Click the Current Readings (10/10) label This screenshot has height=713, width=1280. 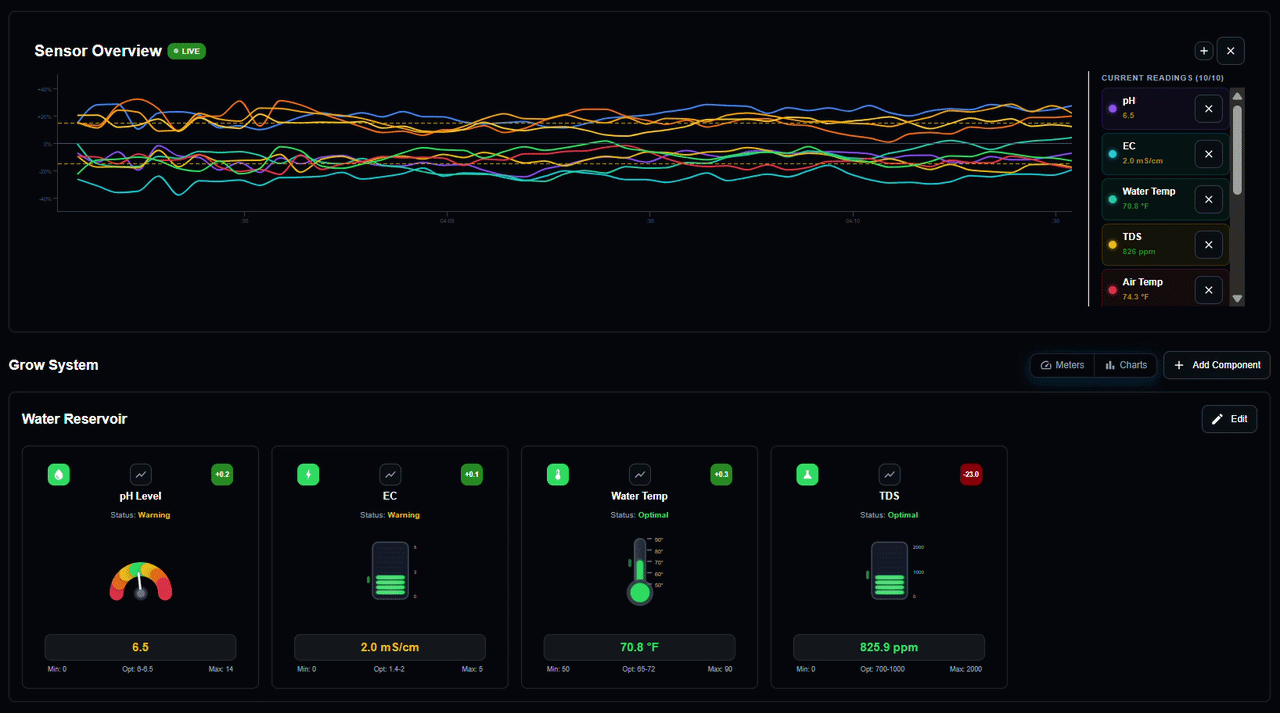1162,78
